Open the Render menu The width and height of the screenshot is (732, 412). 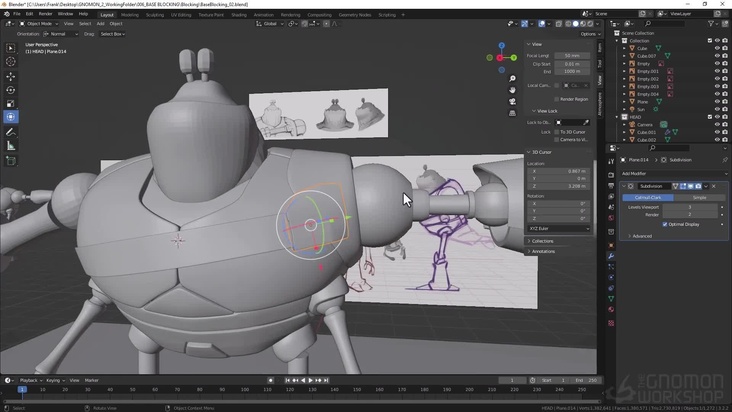[45, 14]
